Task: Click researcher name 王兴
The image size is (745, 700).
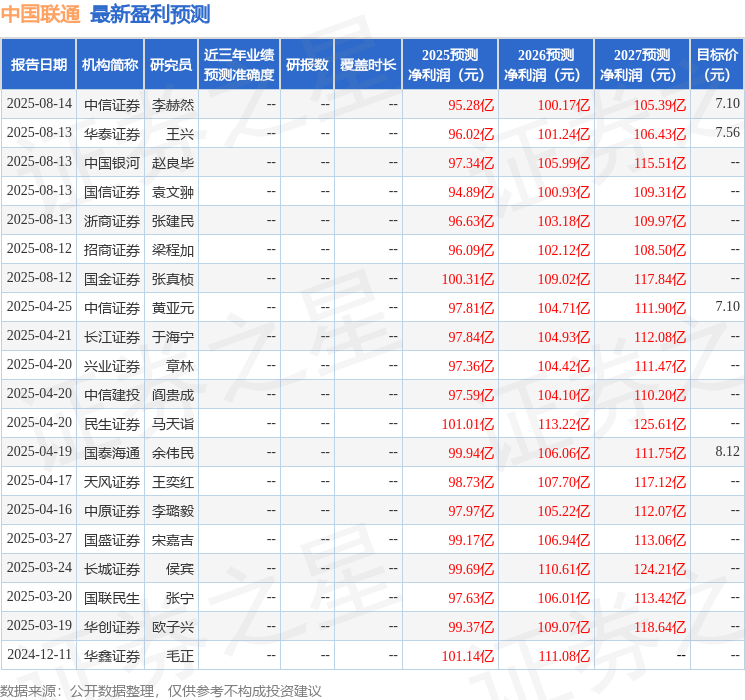Action: [180, 134]
